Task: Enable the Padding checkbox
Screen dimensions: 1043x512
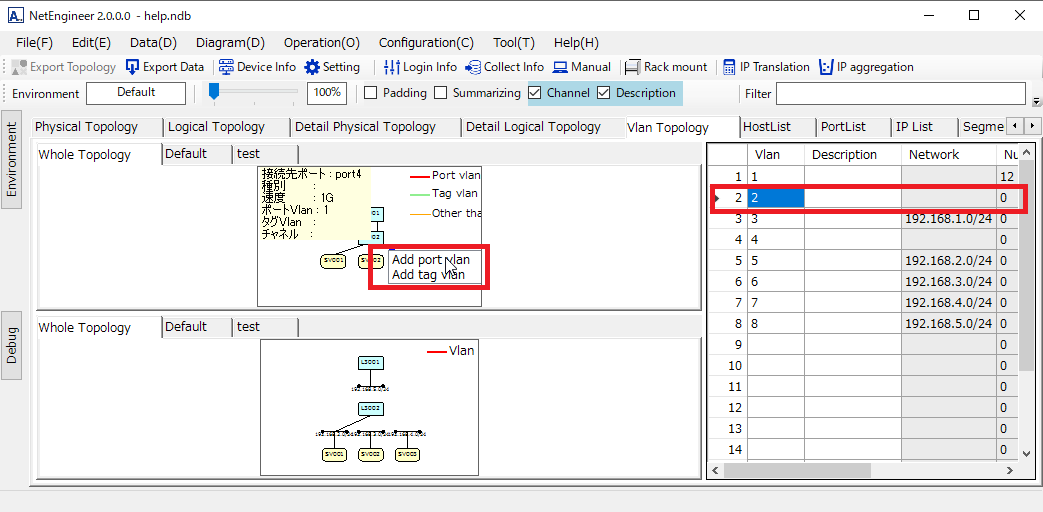Action: 370,93
